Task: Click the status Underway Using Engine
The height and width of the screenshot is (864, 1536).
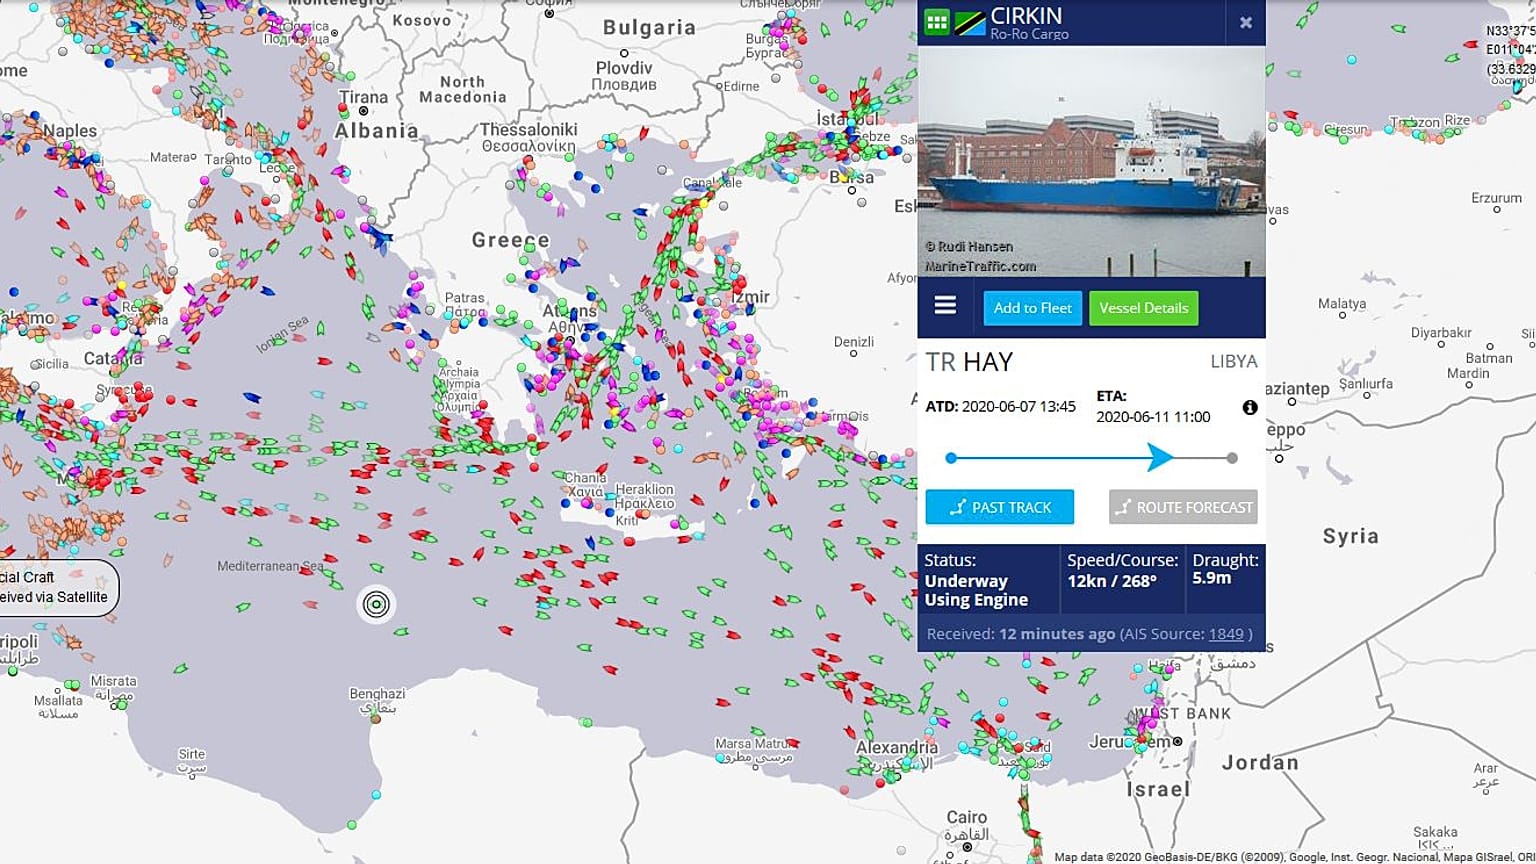Action: tap(976, 590)
